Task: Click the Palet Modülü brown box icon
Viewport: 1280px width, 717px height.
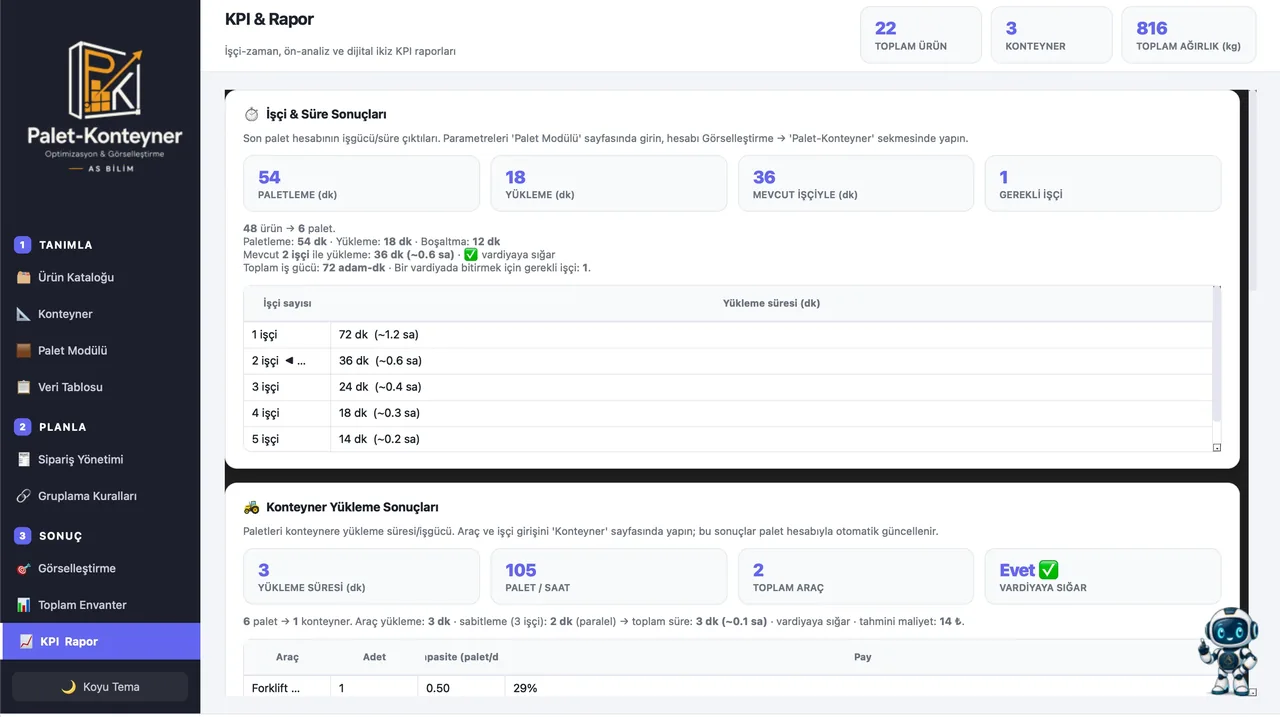Action: pyautogui.click(x=24, y=351)
